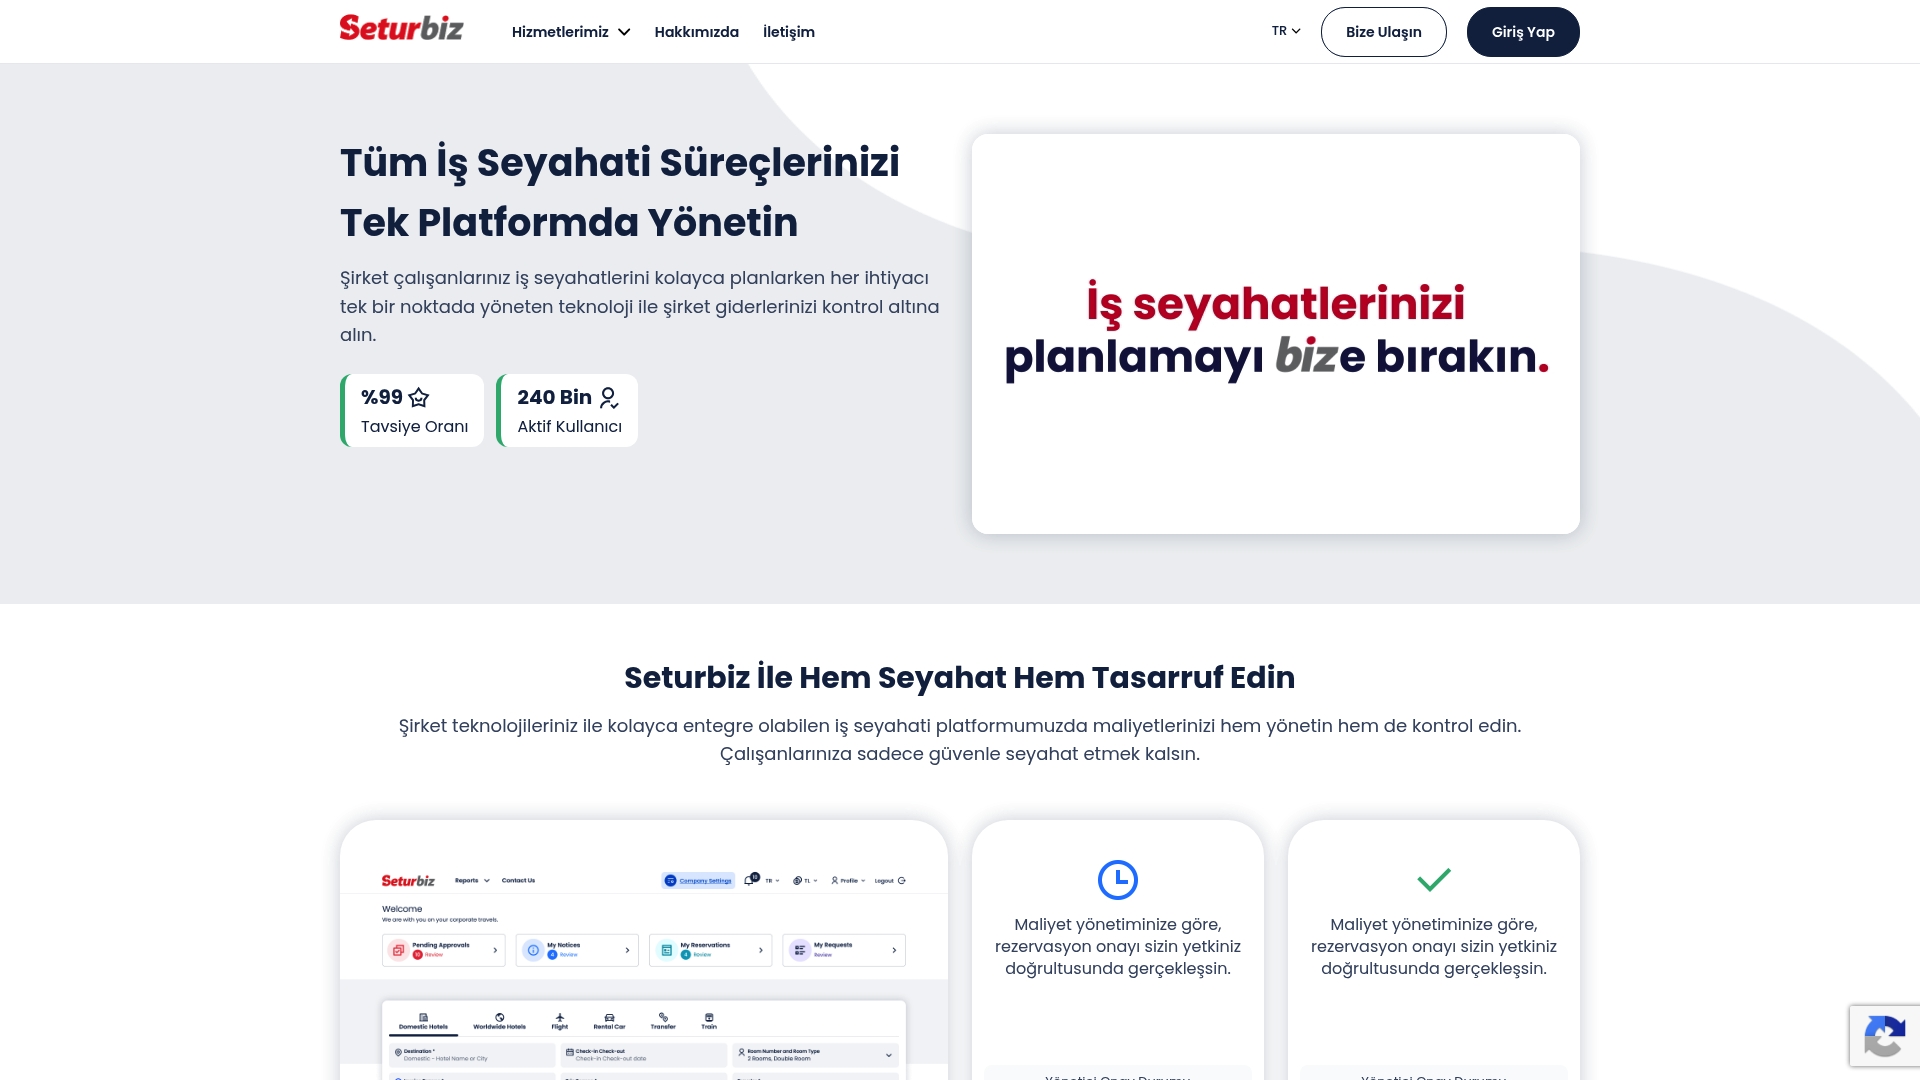Click the heading 'Tüm İş Seyahati Süreçlerinizi'
Viewport: 1920px width, 1080px height.
click(x=620, y=163)
